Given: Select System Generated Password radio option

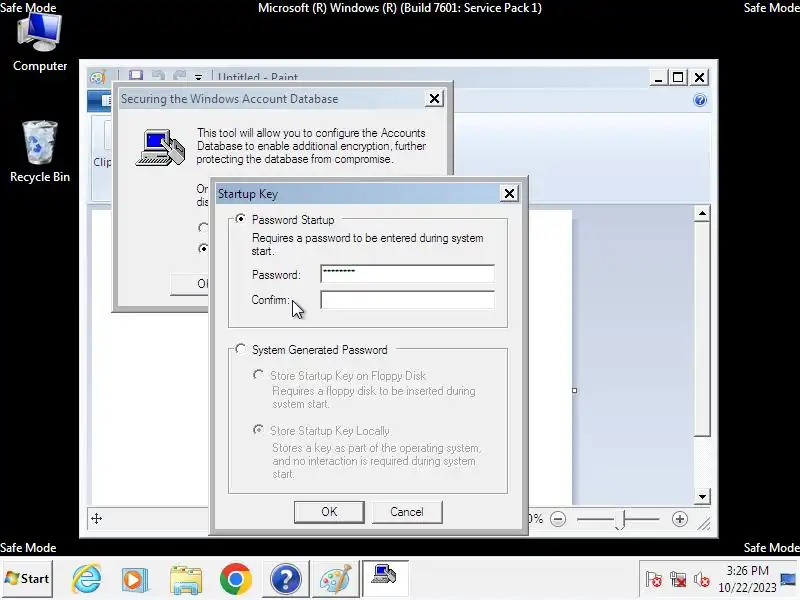Looking at the screenshot, I should pos(240,349).
